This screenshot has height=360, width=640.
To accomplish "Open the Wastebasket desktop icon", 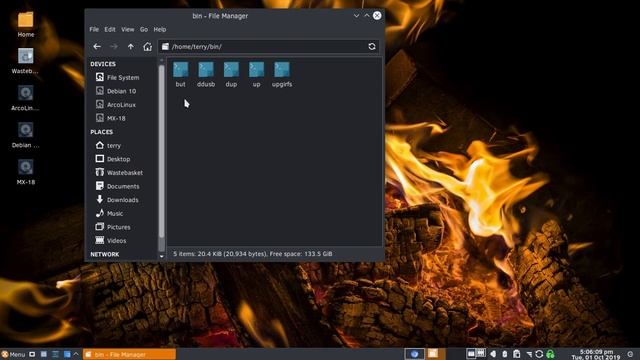I will [25, 60].
